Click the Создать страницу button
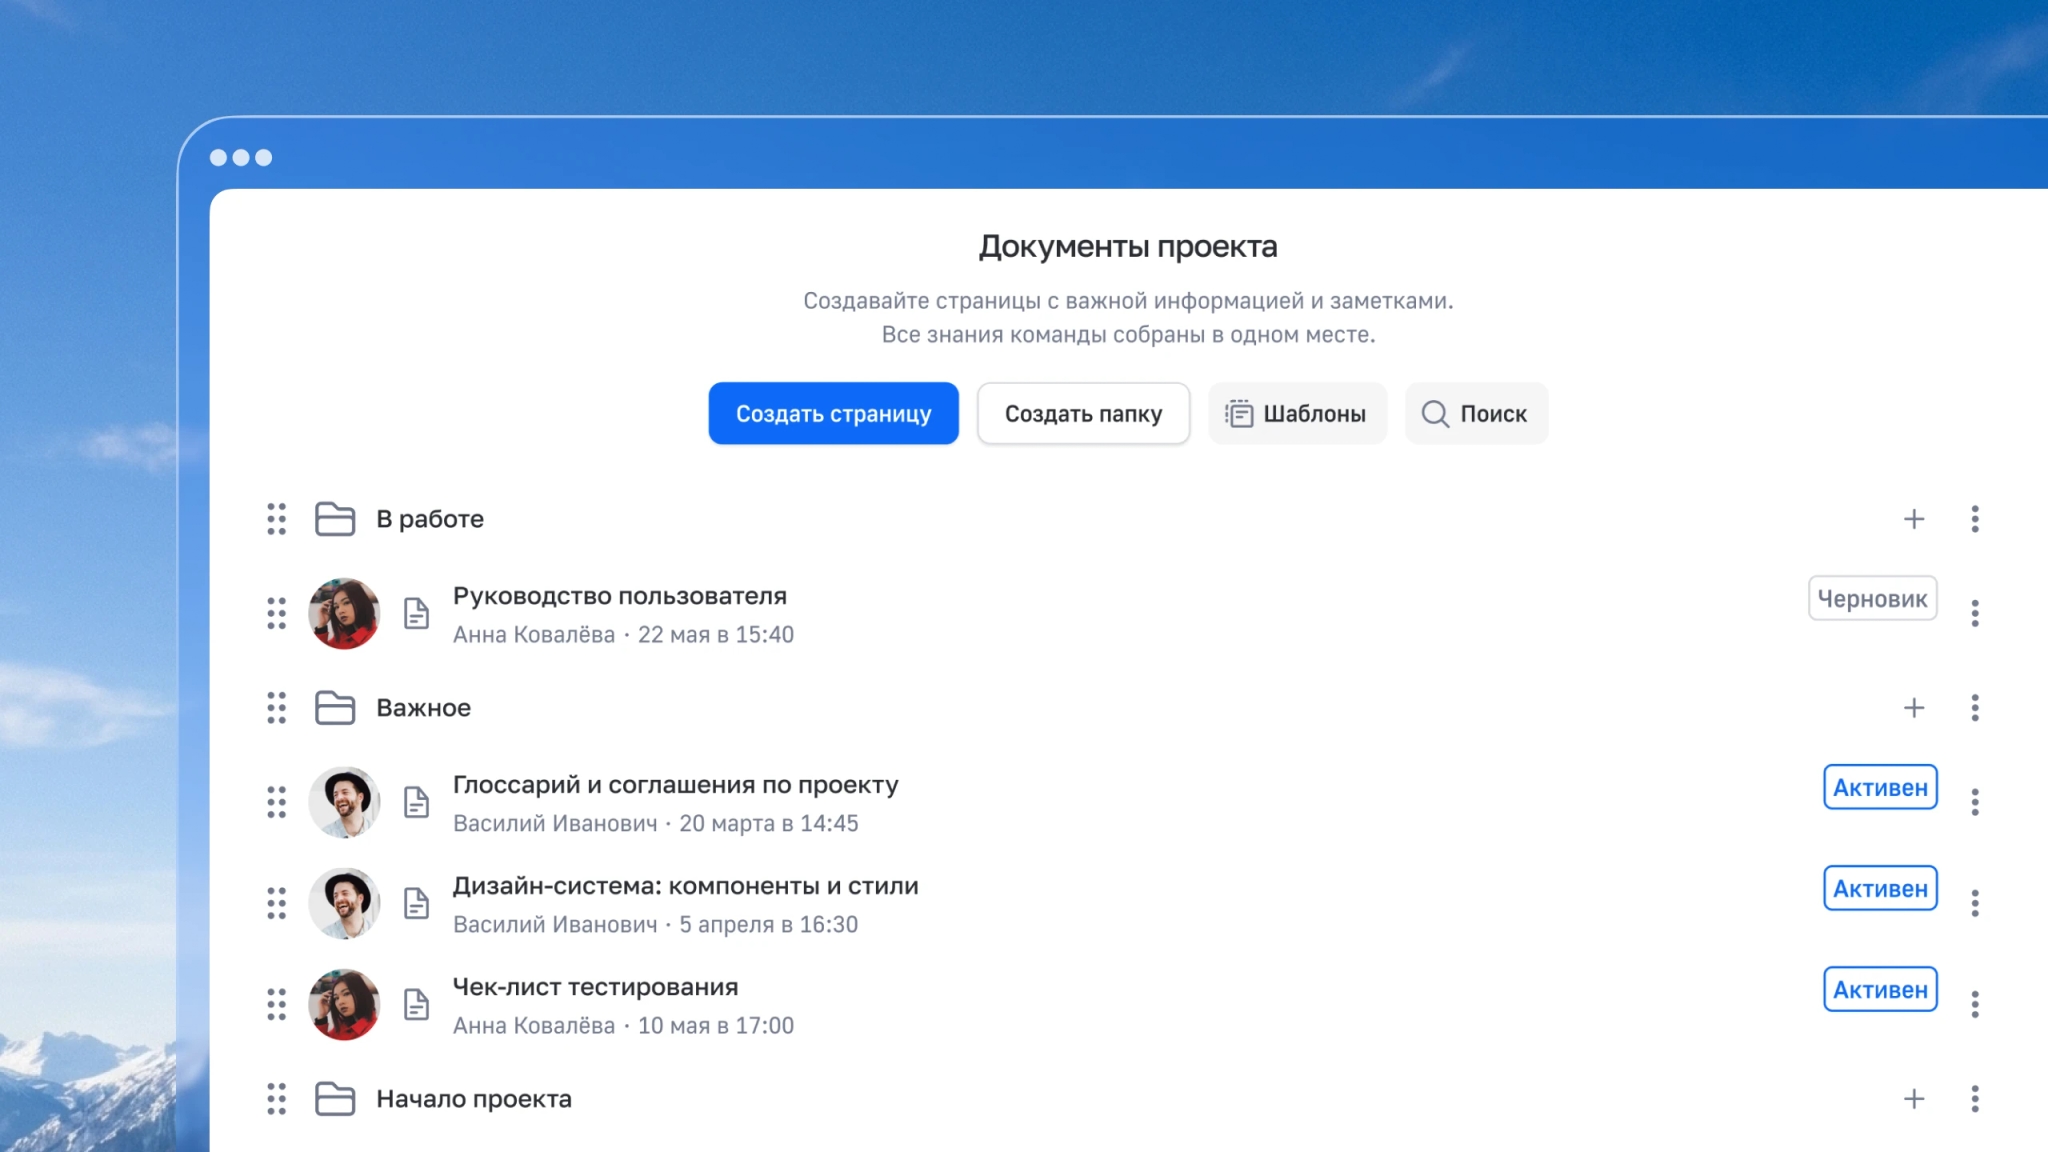 pos(833,413)
